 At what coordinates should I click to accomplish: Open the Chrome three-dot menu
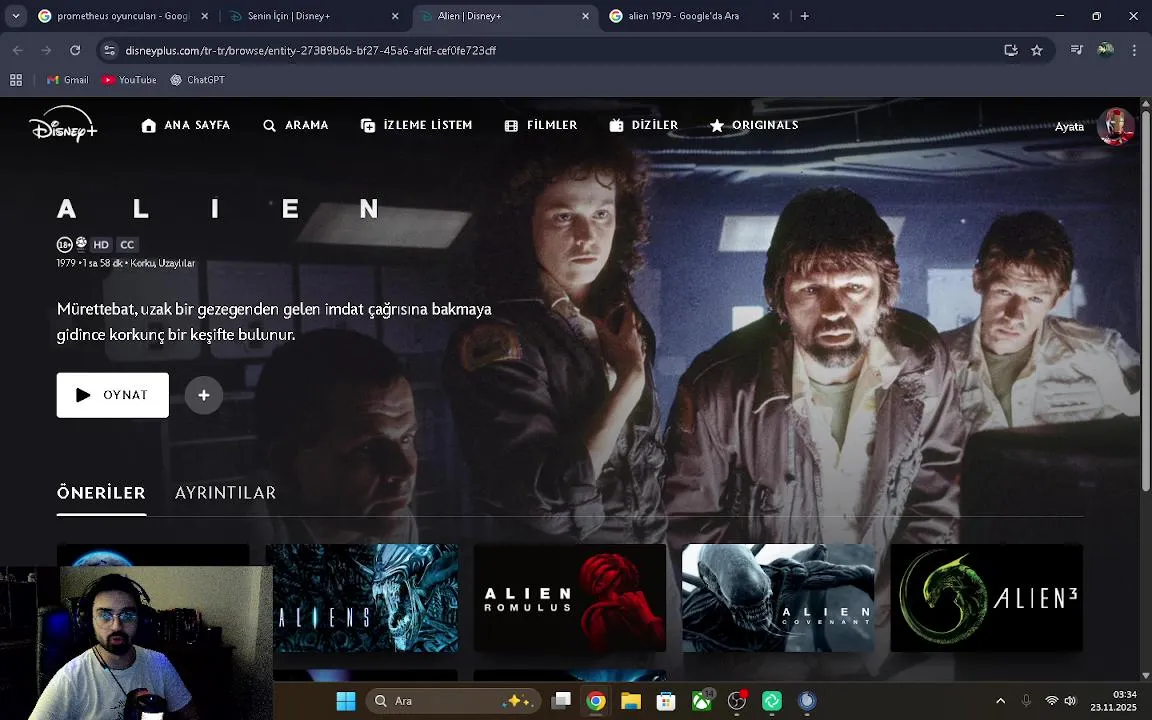coord(1134,51)
